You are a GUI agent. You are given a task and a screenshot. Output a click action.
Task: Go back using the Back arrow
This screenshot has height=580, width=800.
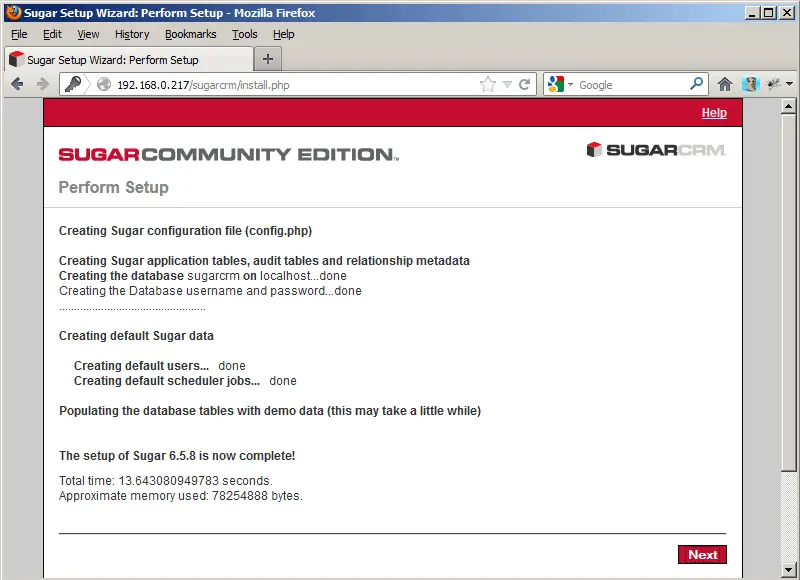(x=17, y=84)
